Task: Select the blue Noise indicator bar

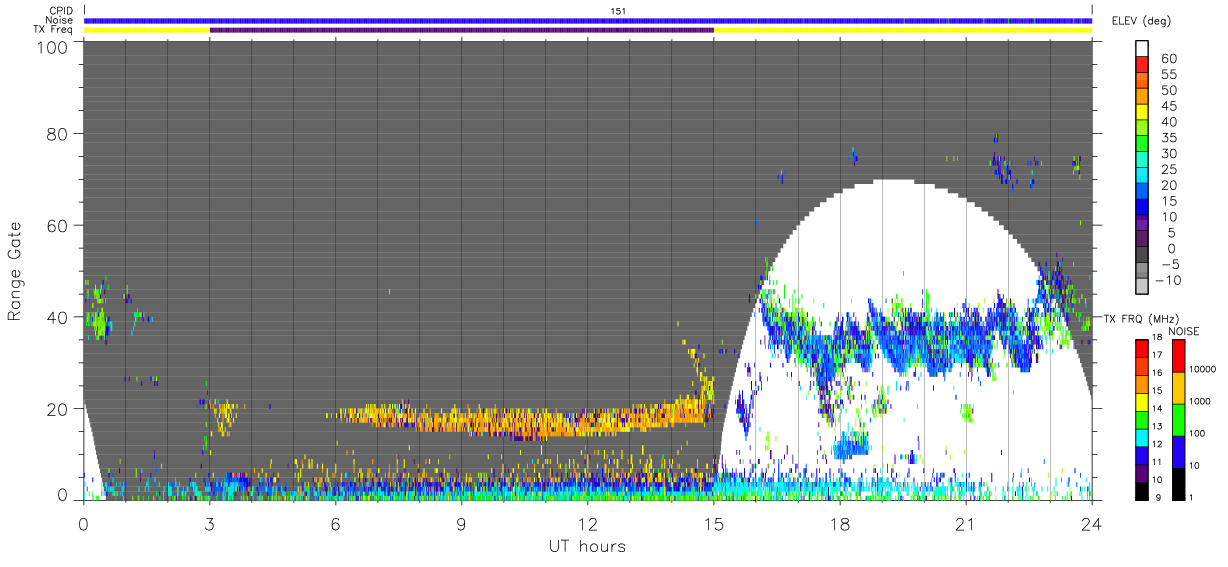Action: coord(588,20)
